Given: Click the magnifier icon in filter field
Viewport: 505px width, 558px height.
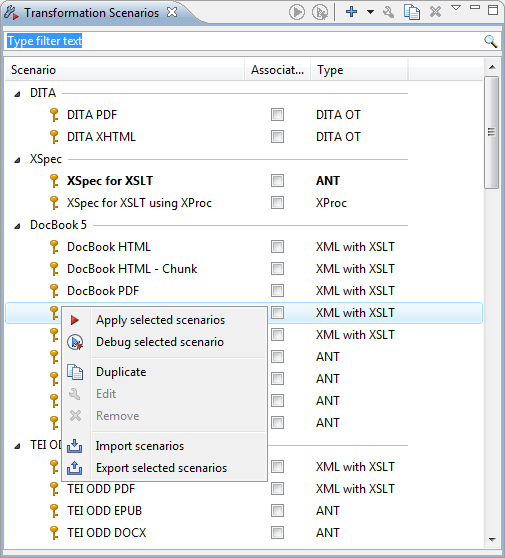Looking at the screenshot, I should tap(490, 41).
